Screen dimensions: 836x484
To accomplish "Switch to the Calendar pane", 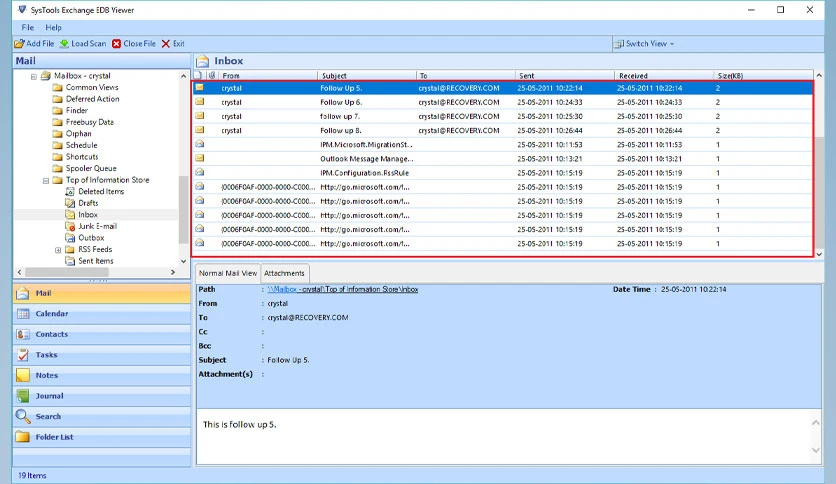I will (x=101, y=314).
